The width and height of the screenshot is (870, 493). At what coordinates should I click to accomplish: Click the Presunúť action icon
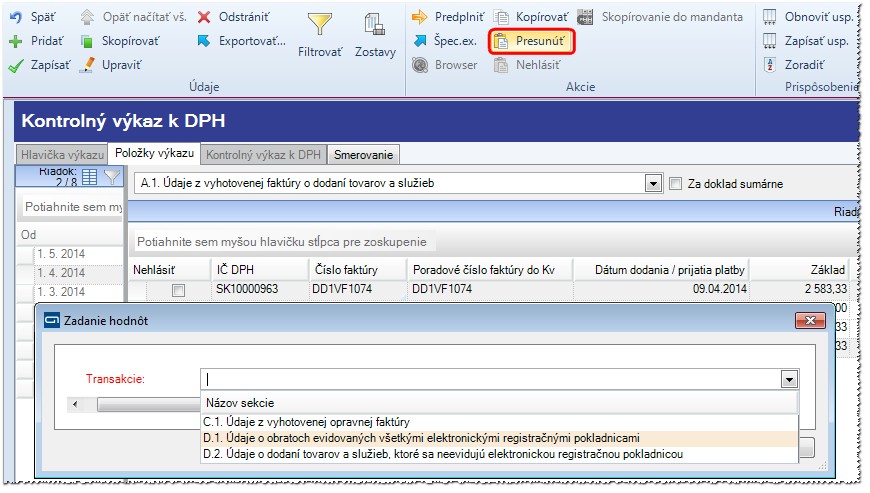coord(501,41)
